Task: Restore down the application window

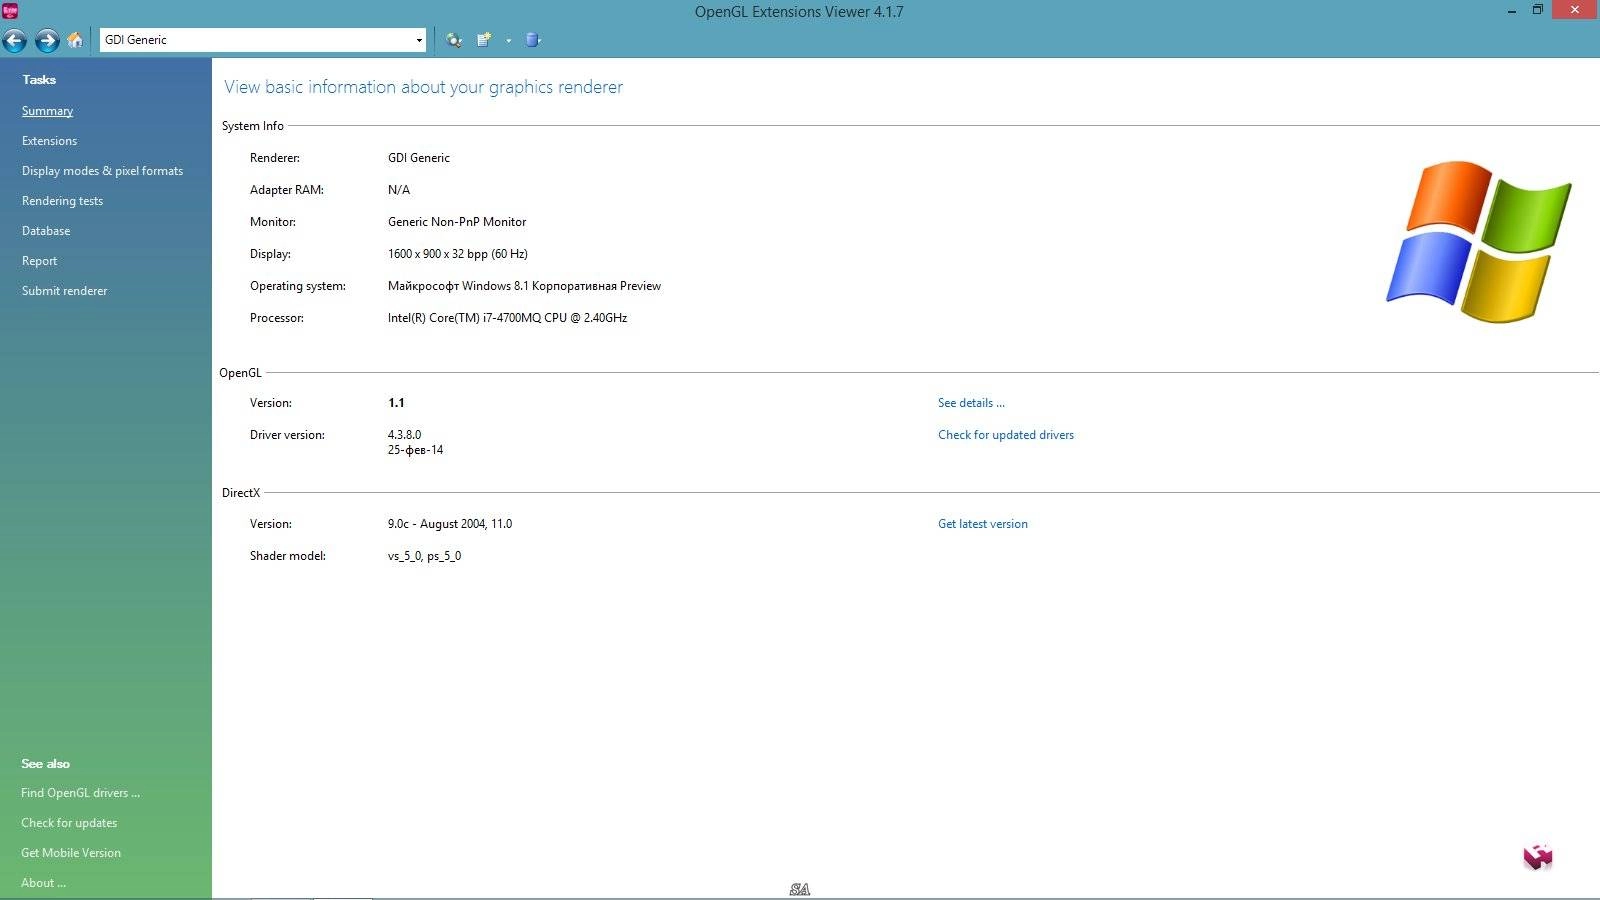Action: click(x=1538, y=10)
